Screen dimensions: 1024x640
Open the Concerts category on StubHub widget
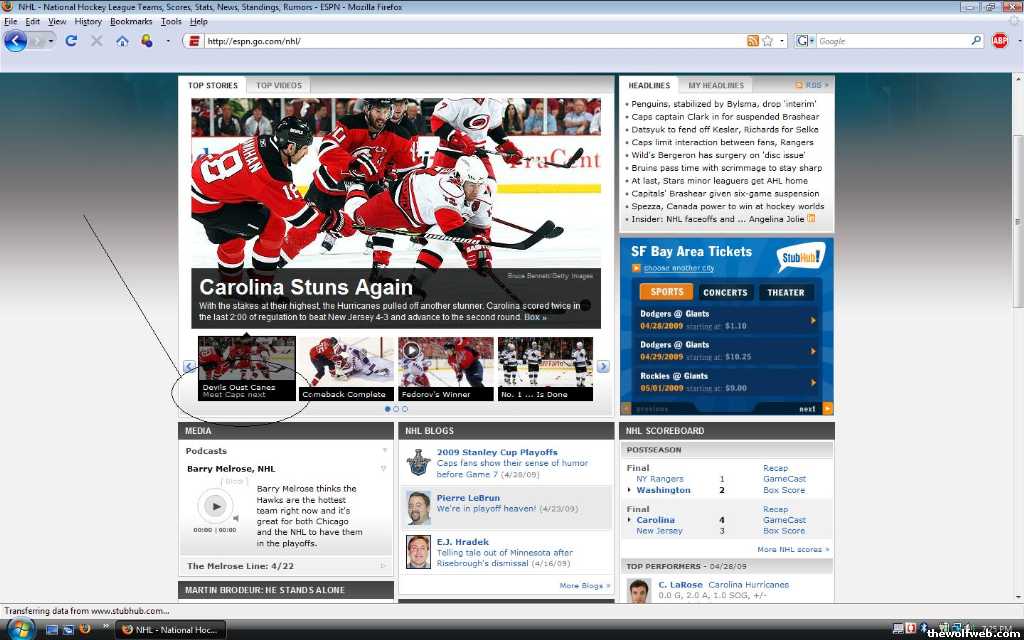click(725, 292)
